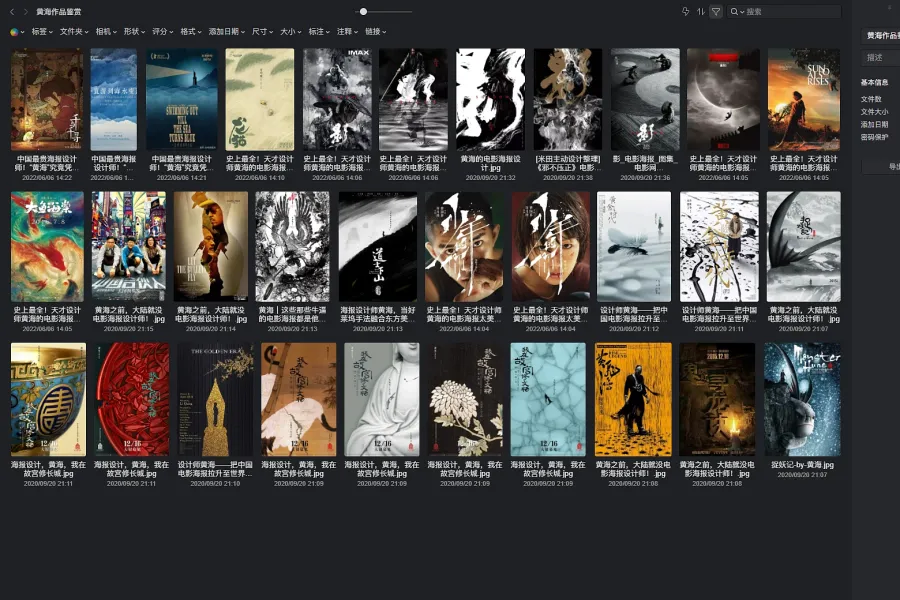Select the yellow swordsman poster thumbnail
The height and width of the screenshot is (600, 900).
click(x=633, y=400)
